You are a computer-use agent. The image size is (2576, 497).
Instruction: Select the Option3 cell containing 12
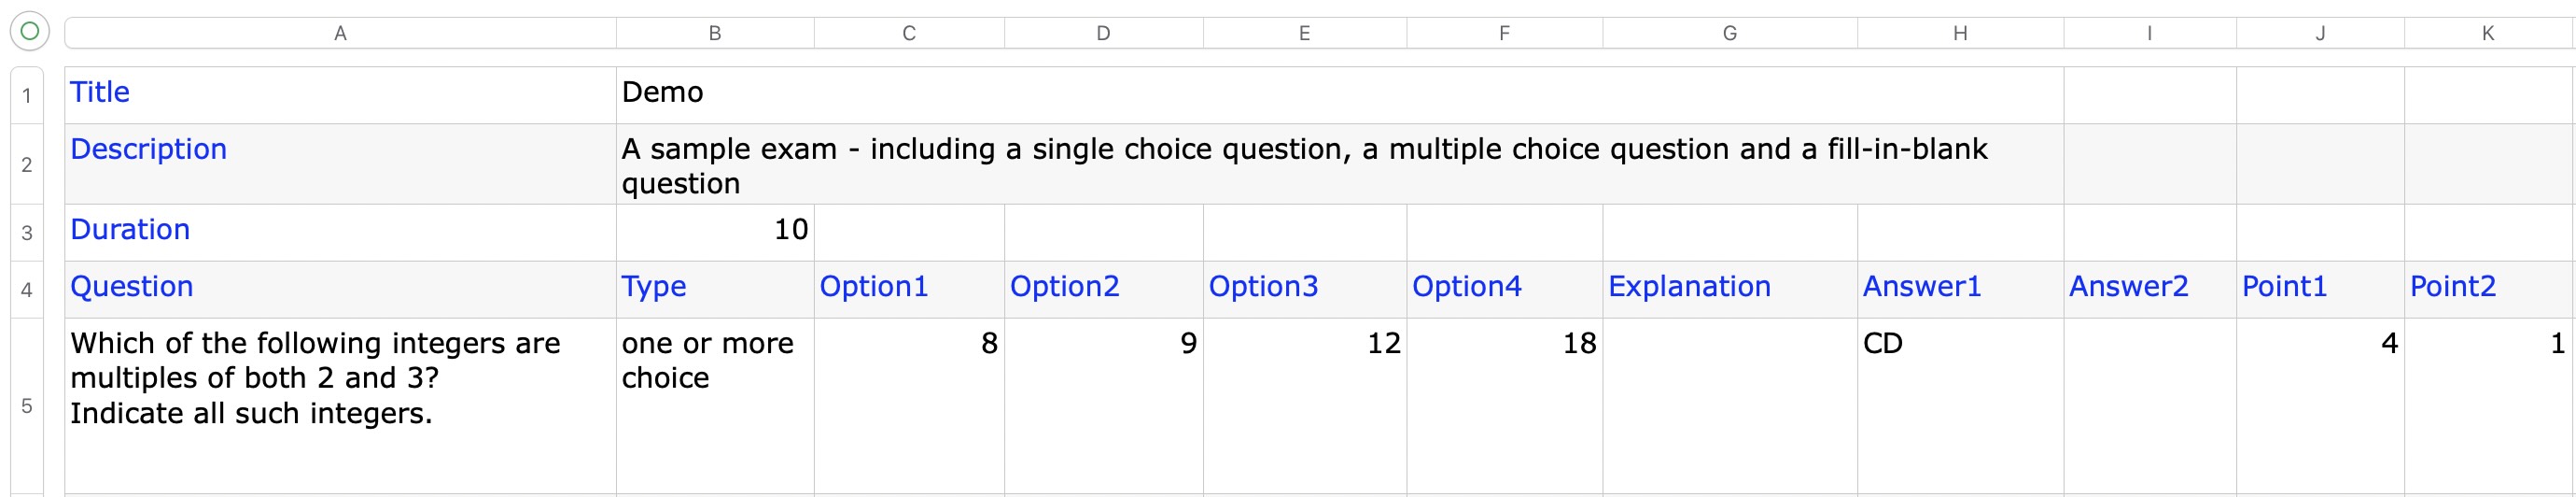click(1305, 406)
